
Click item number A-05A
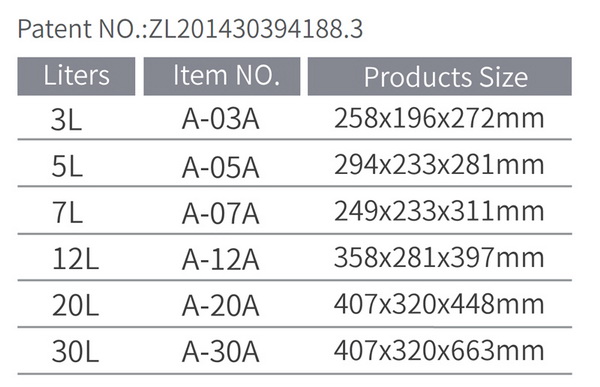pos(221,168)
